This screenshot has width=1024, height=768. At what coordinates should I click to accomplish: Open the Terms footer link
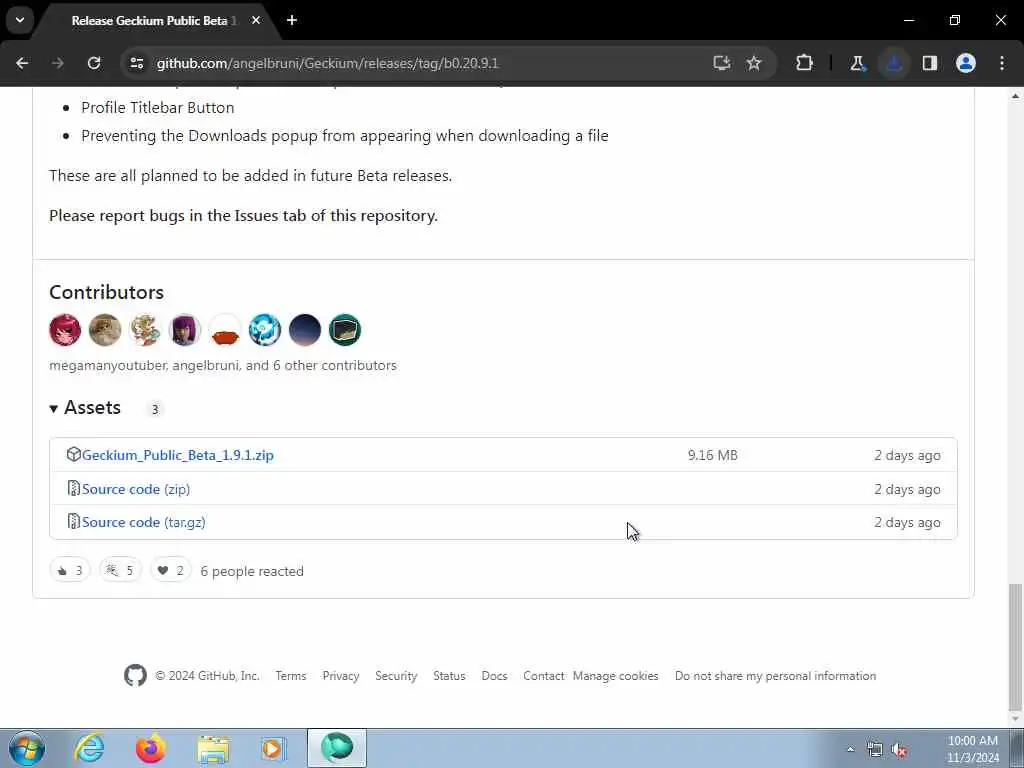point(291,676)
